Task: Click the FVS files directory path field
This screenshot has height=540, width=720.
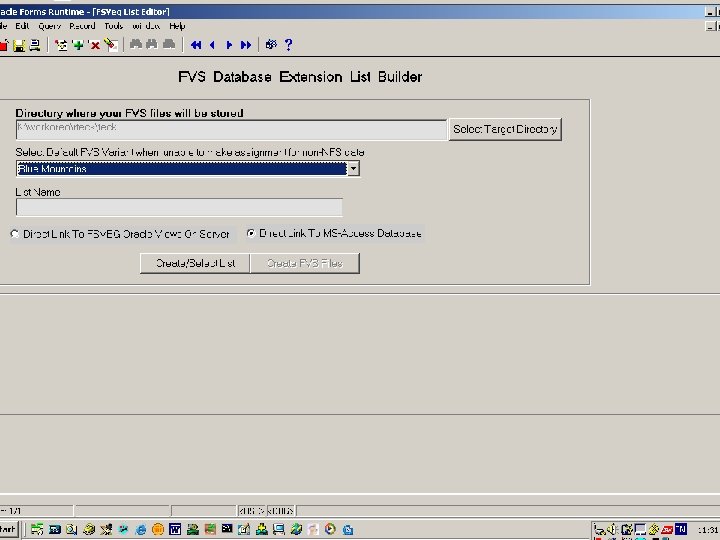Action: (x=231, y=130)
